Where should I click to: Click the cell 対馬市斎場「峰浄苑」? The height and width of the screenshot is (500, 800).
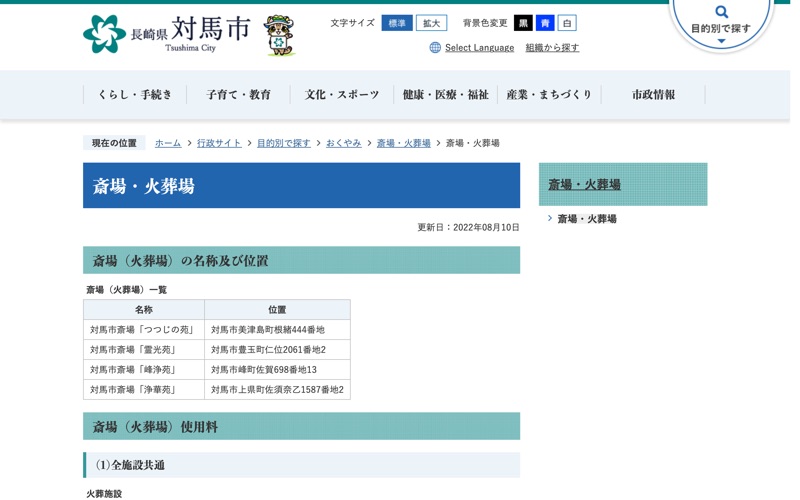click(x=144, y=369)
